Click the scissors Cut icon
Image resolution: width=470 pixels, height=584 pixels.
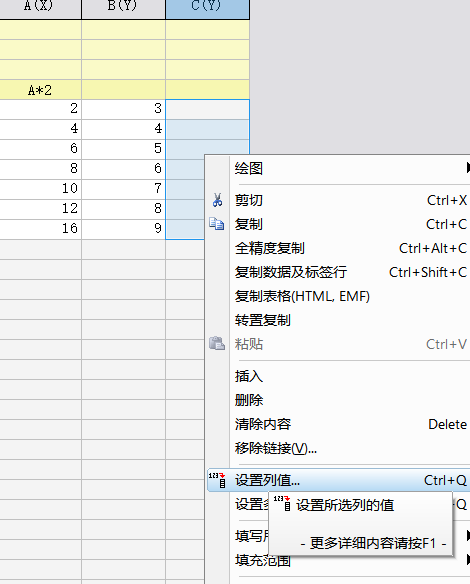click(x=217, y=200)
